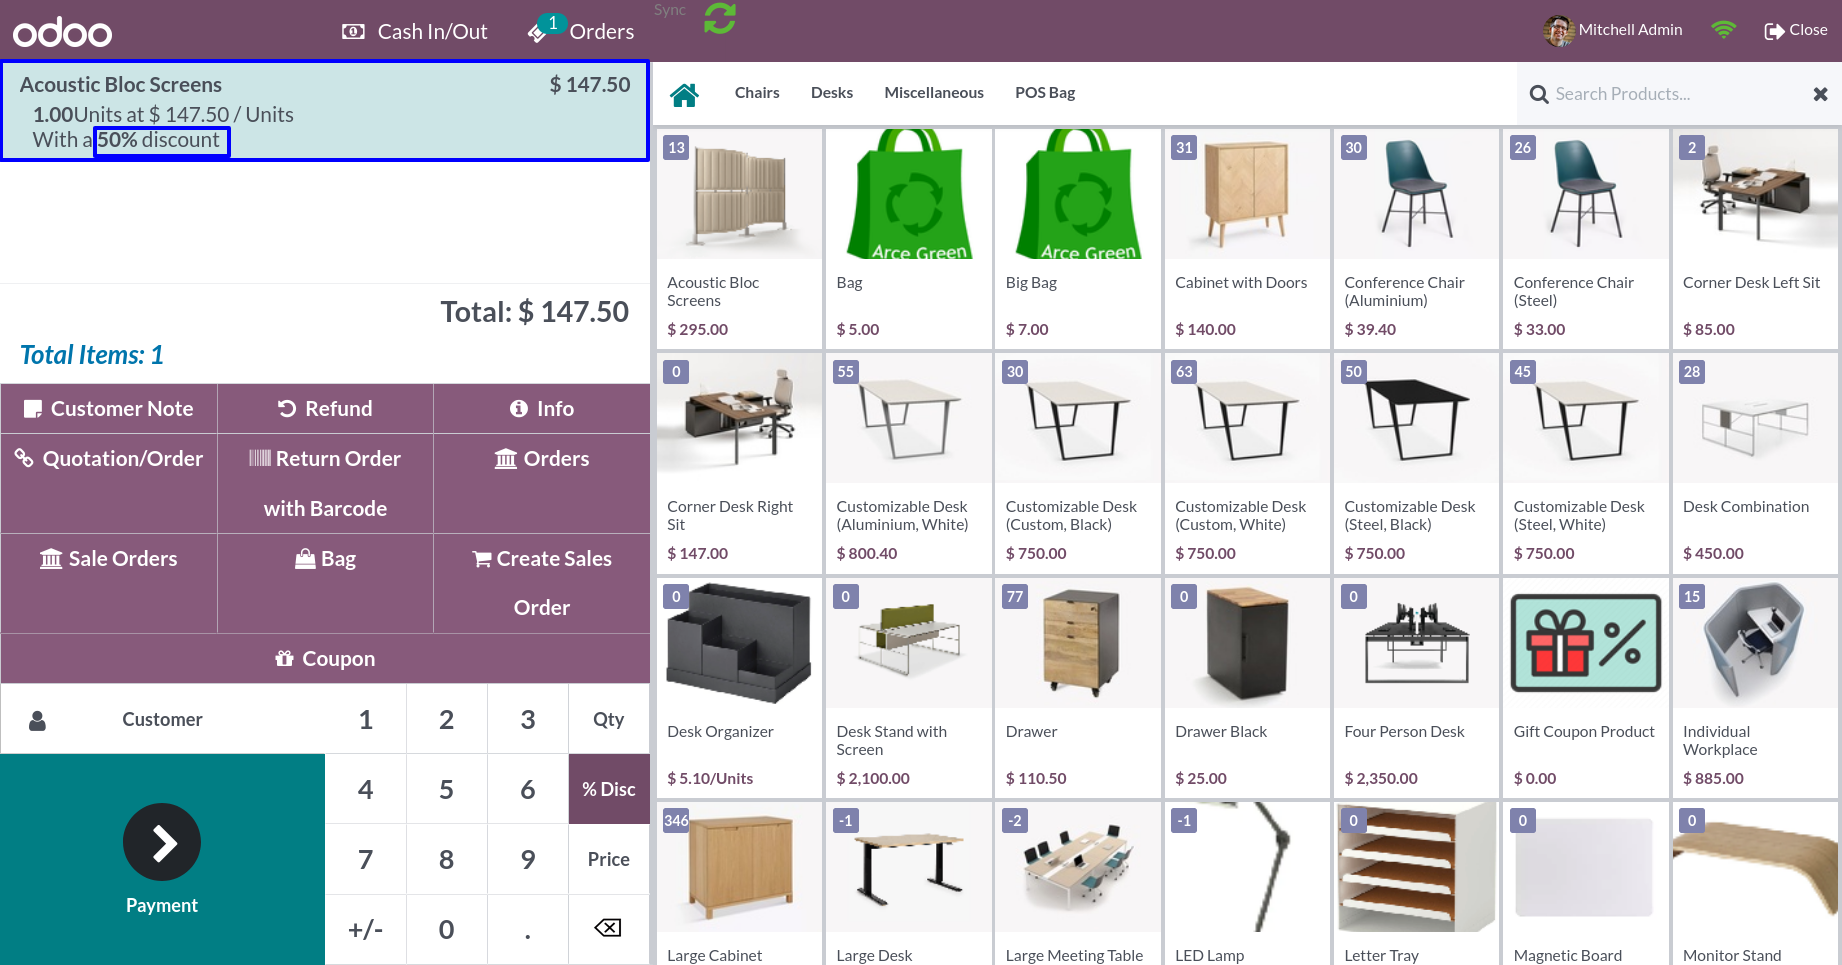Image resolution: width=1842 pixels, height=965 pixels.
Task: Set the Customer for the order
Action: [163, 719]
